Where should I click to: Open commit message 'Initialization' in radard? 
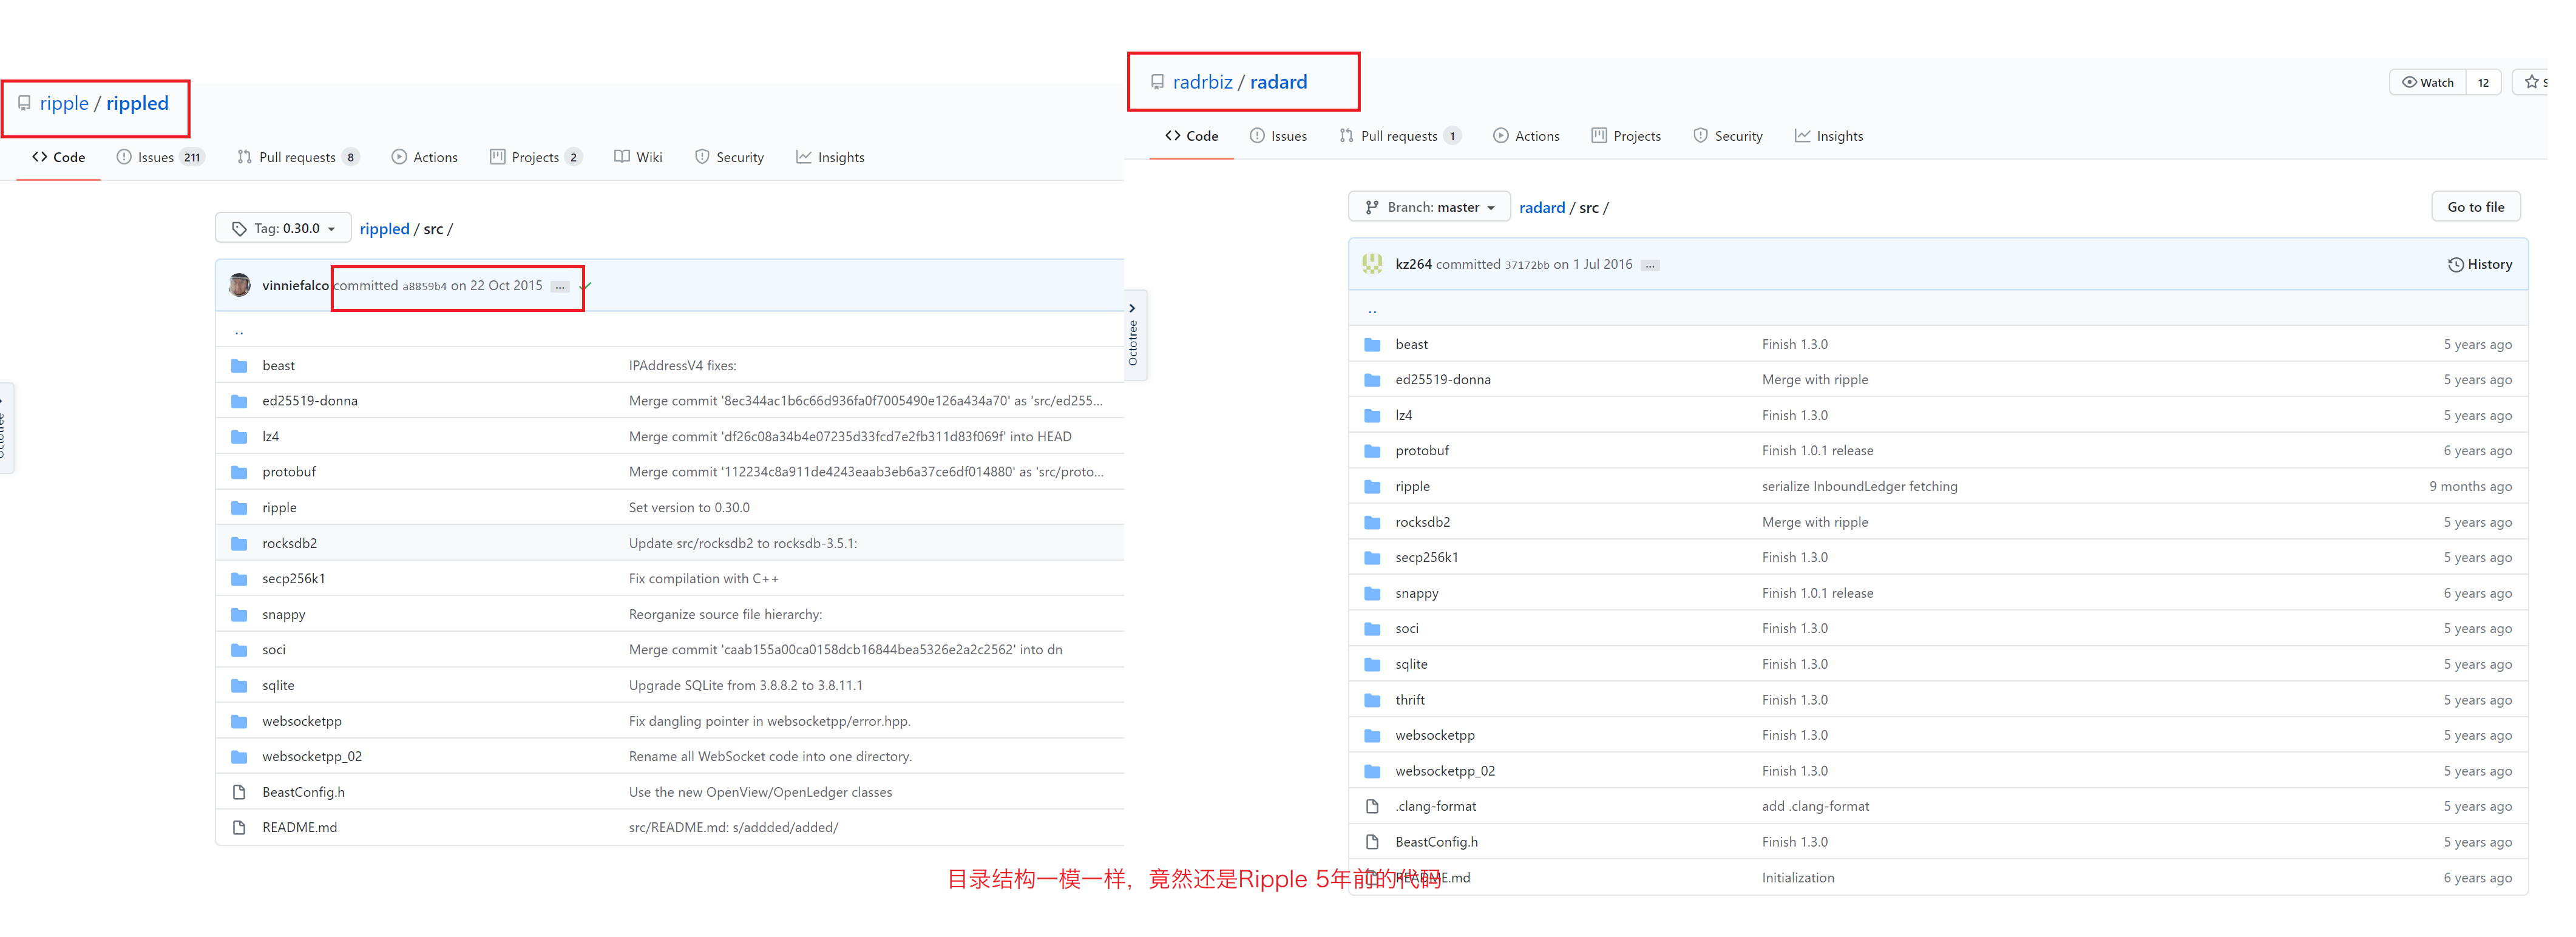(1797, 878)
